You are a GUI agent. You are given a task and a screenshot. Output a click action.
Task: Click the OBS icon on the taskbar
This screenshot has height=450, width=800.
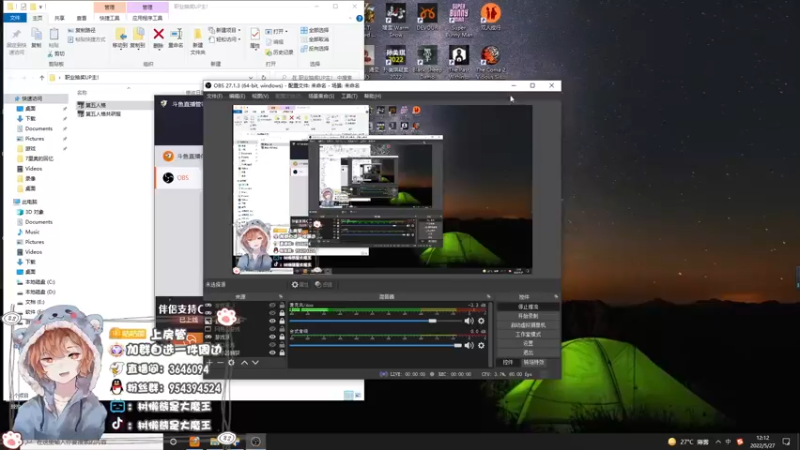point(256,442)
